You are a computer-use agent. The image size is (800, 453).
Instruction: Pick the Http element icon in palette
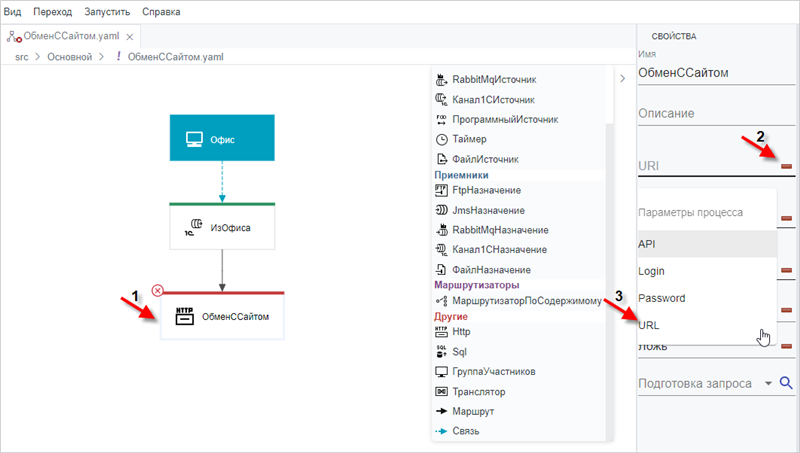pos(441,332)
